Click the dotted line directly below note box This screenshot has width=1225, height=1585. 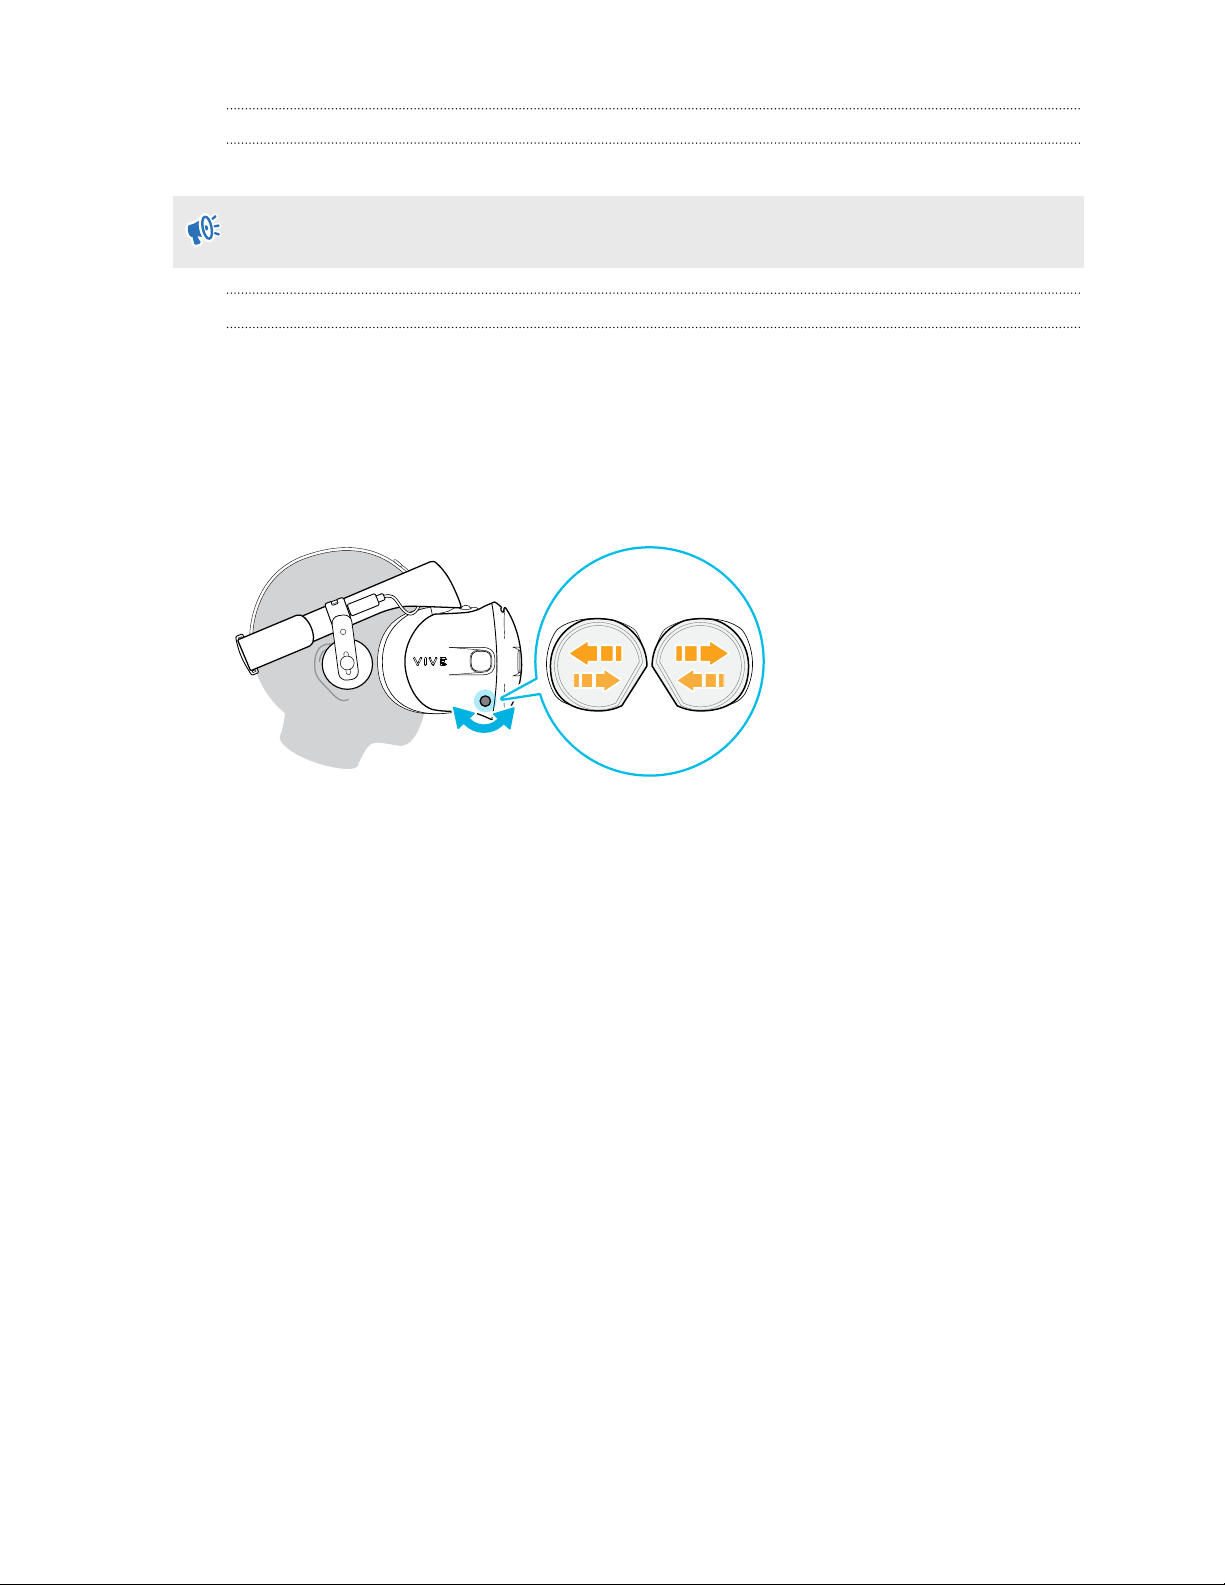pos(654,293)
